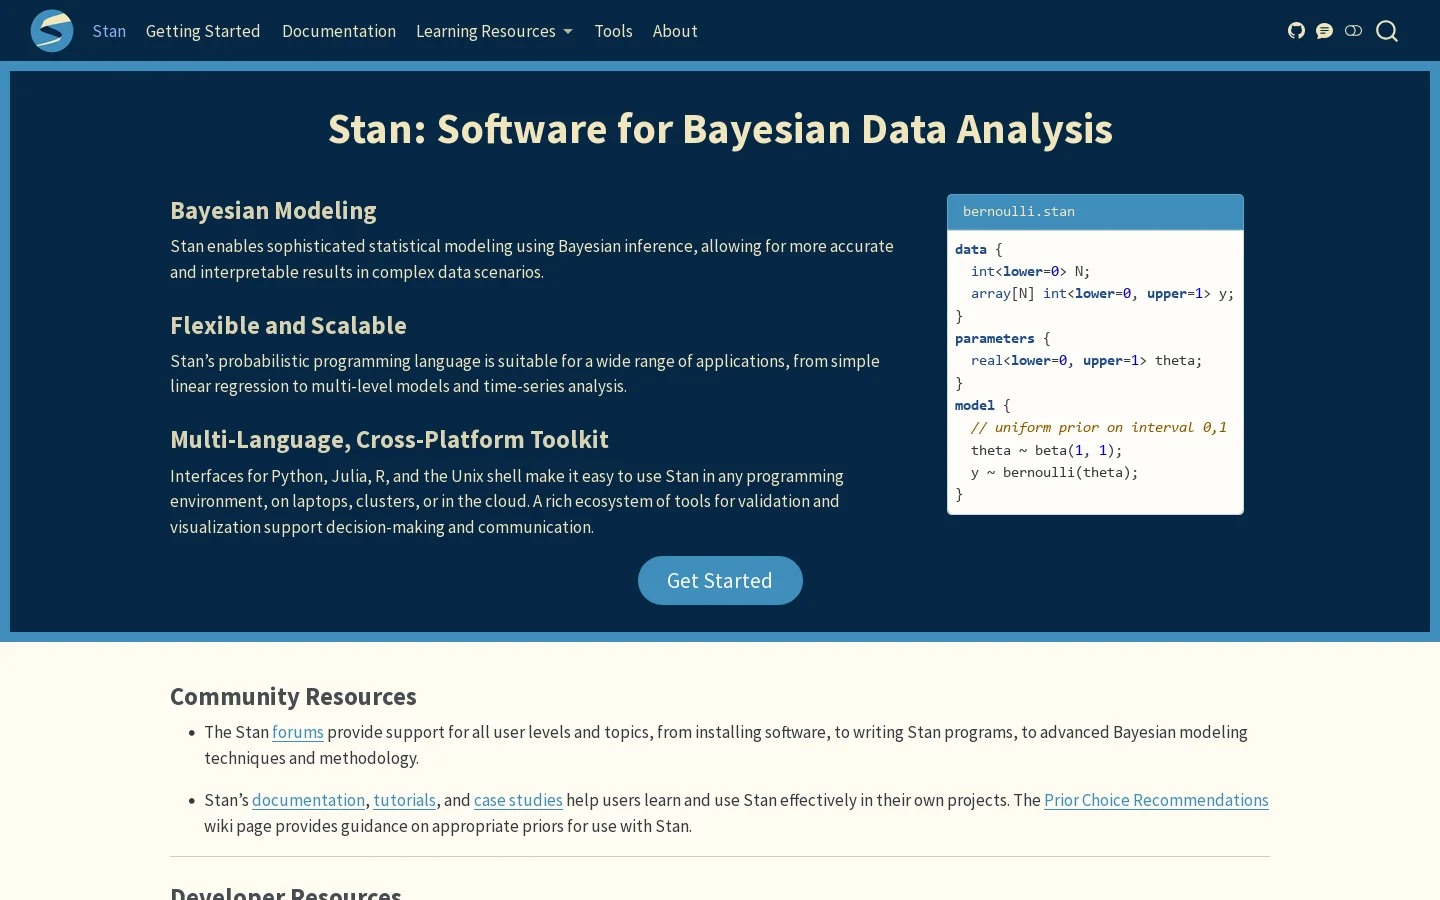
Task: Follow the tutorials link
Action: click(x=405, y=800)
